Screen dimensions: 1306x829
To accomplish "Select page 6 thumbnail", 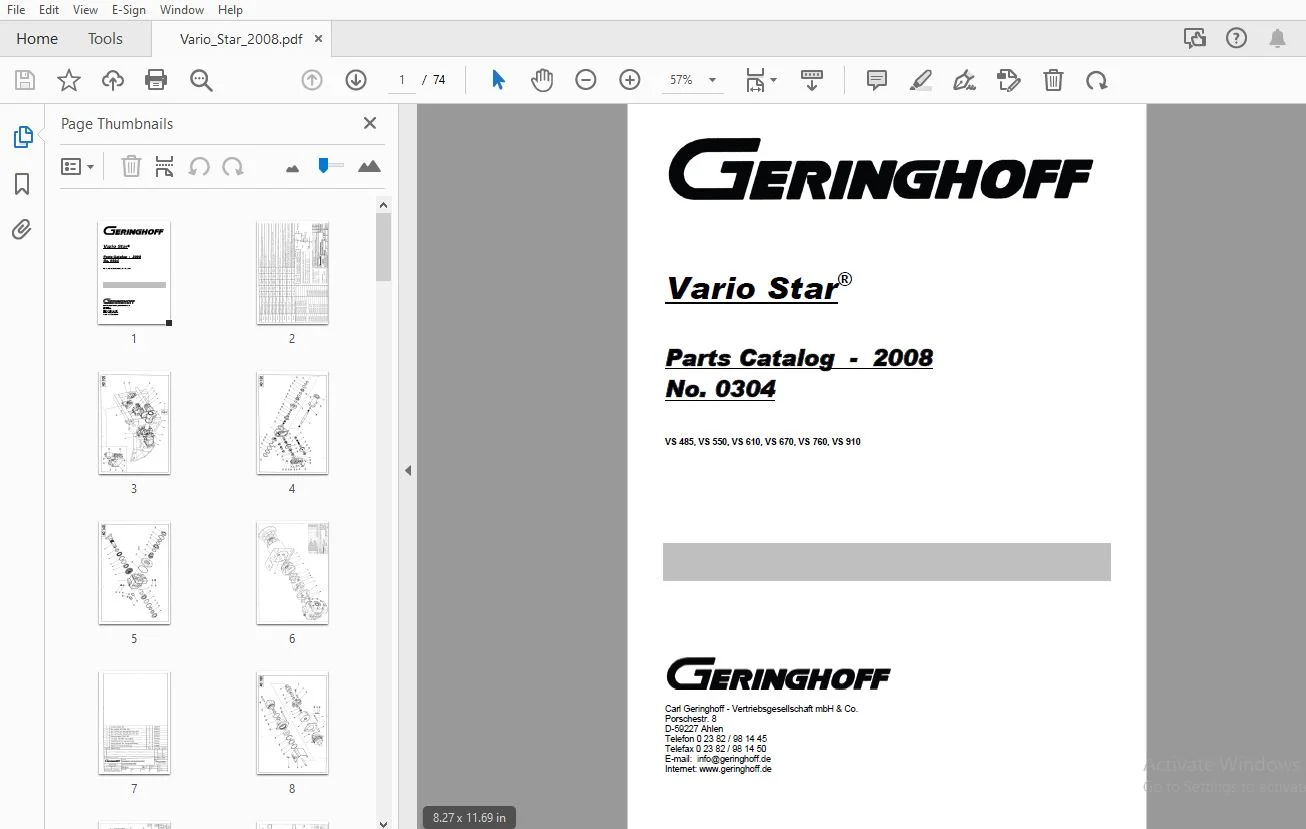I will [x=292, y=573].
